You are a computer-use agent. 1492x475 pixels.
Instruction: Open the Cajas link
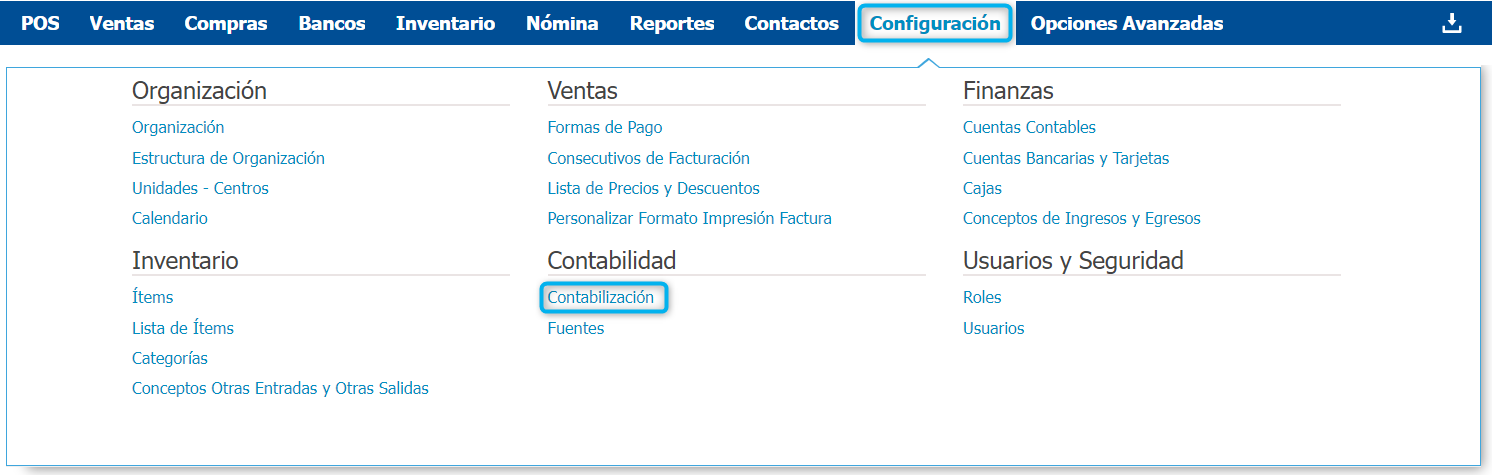point(982,188)
